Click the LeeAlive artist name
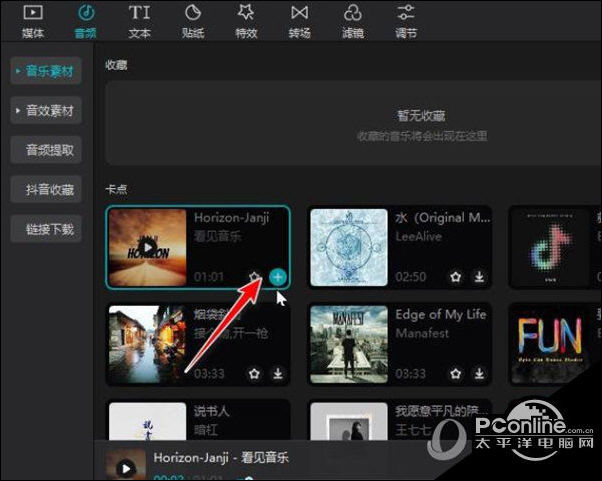Screen dimensions: 602x481 [x=418, y=236]
